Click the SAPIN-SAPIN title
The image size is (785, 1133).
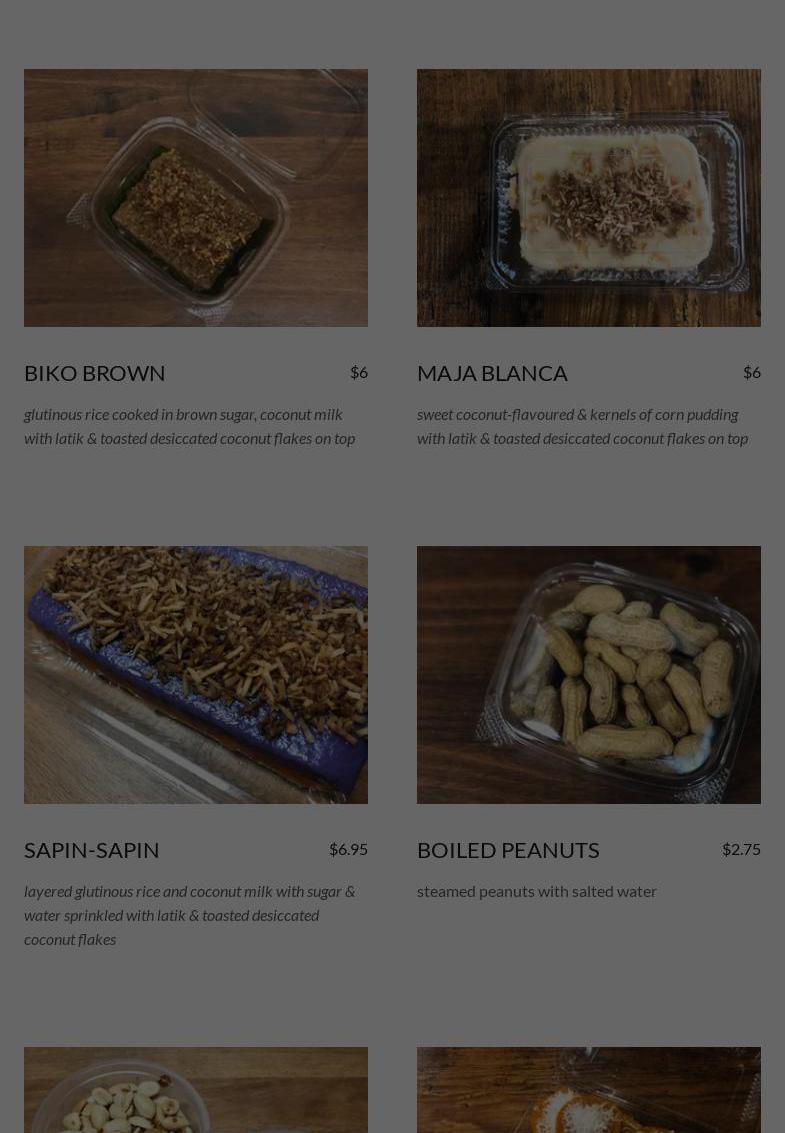tap(92, 850)
